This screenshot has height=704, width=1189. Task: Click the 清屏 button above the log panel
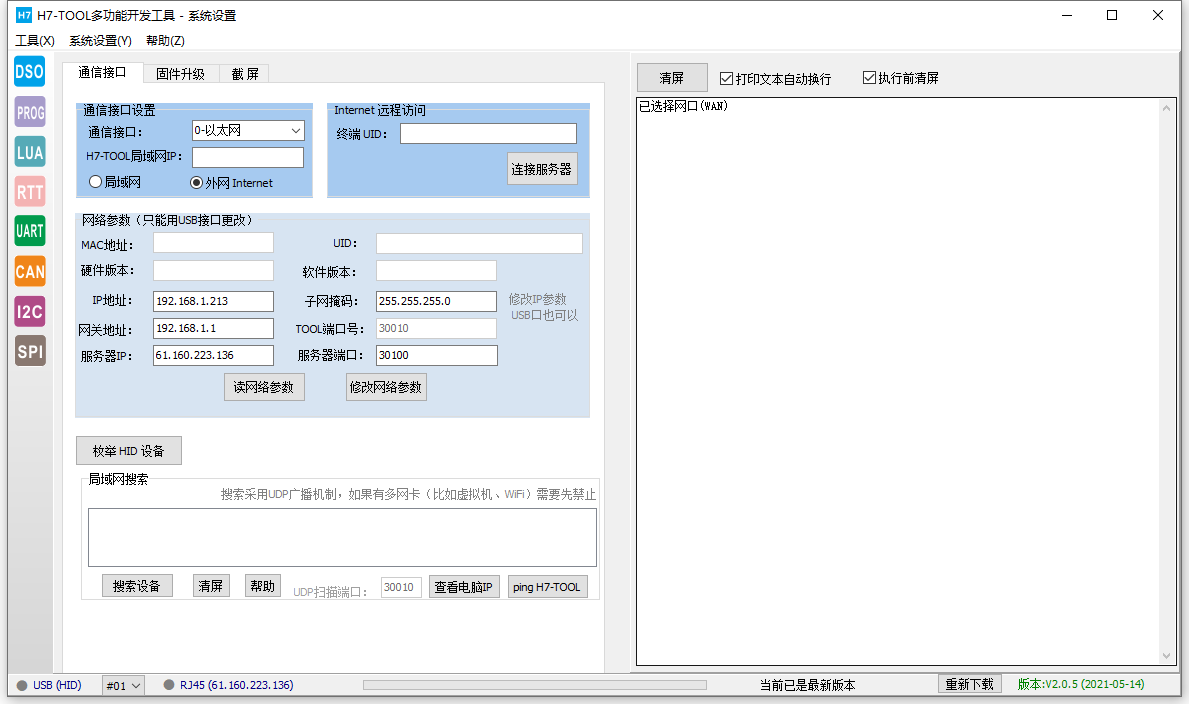click(x=672, y=77)
